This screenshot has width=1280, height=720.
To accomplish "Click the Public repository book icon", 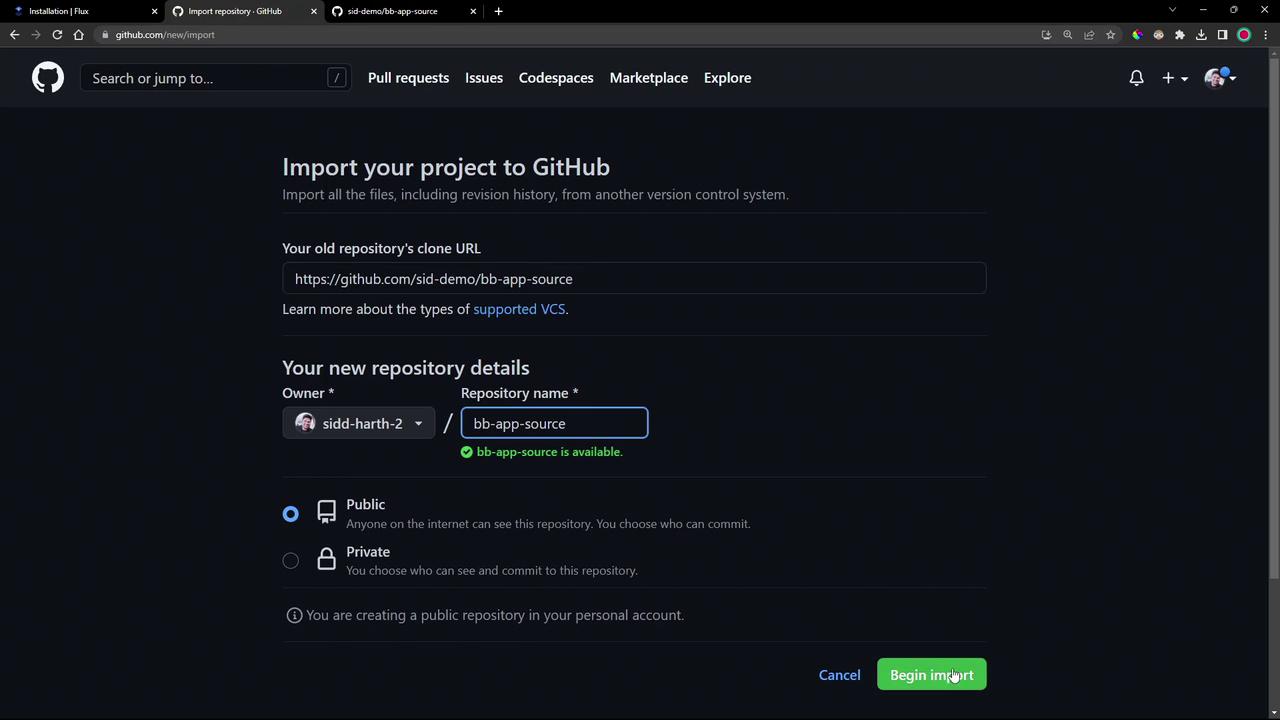I will pyautogui.click(x=326, y=513).
